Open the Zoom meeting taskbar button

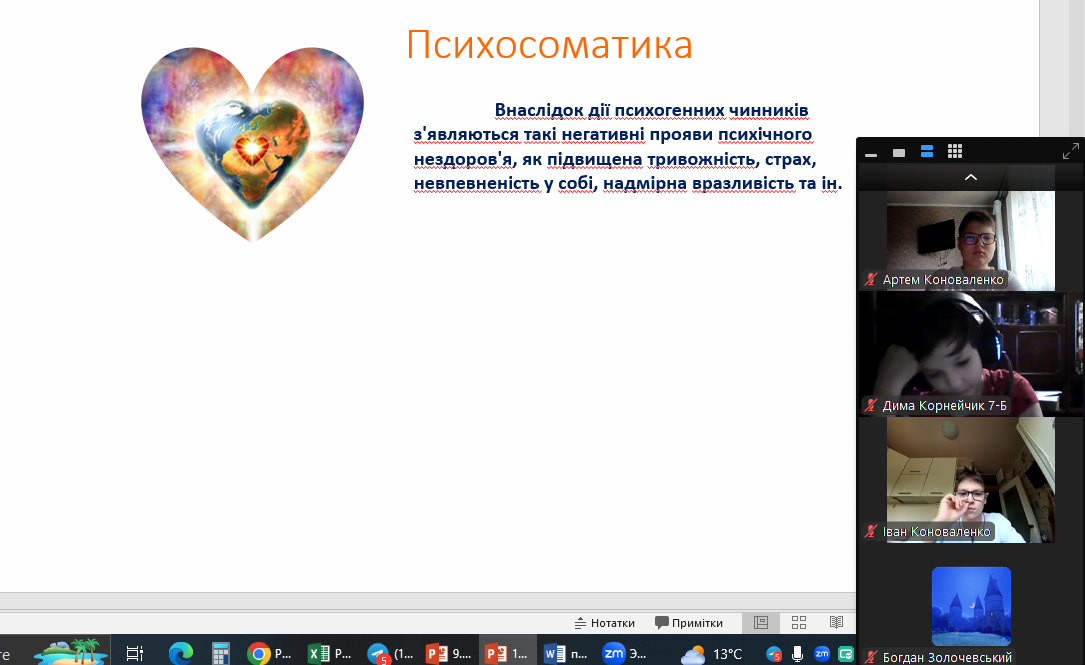click(x=625, y=653)
